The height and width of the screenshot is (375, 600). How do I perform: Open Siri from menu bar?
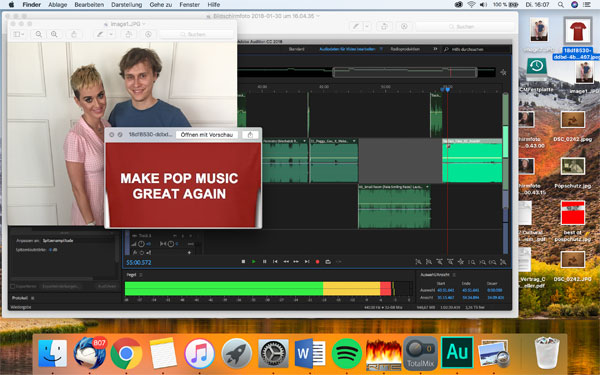click(574, 5)
